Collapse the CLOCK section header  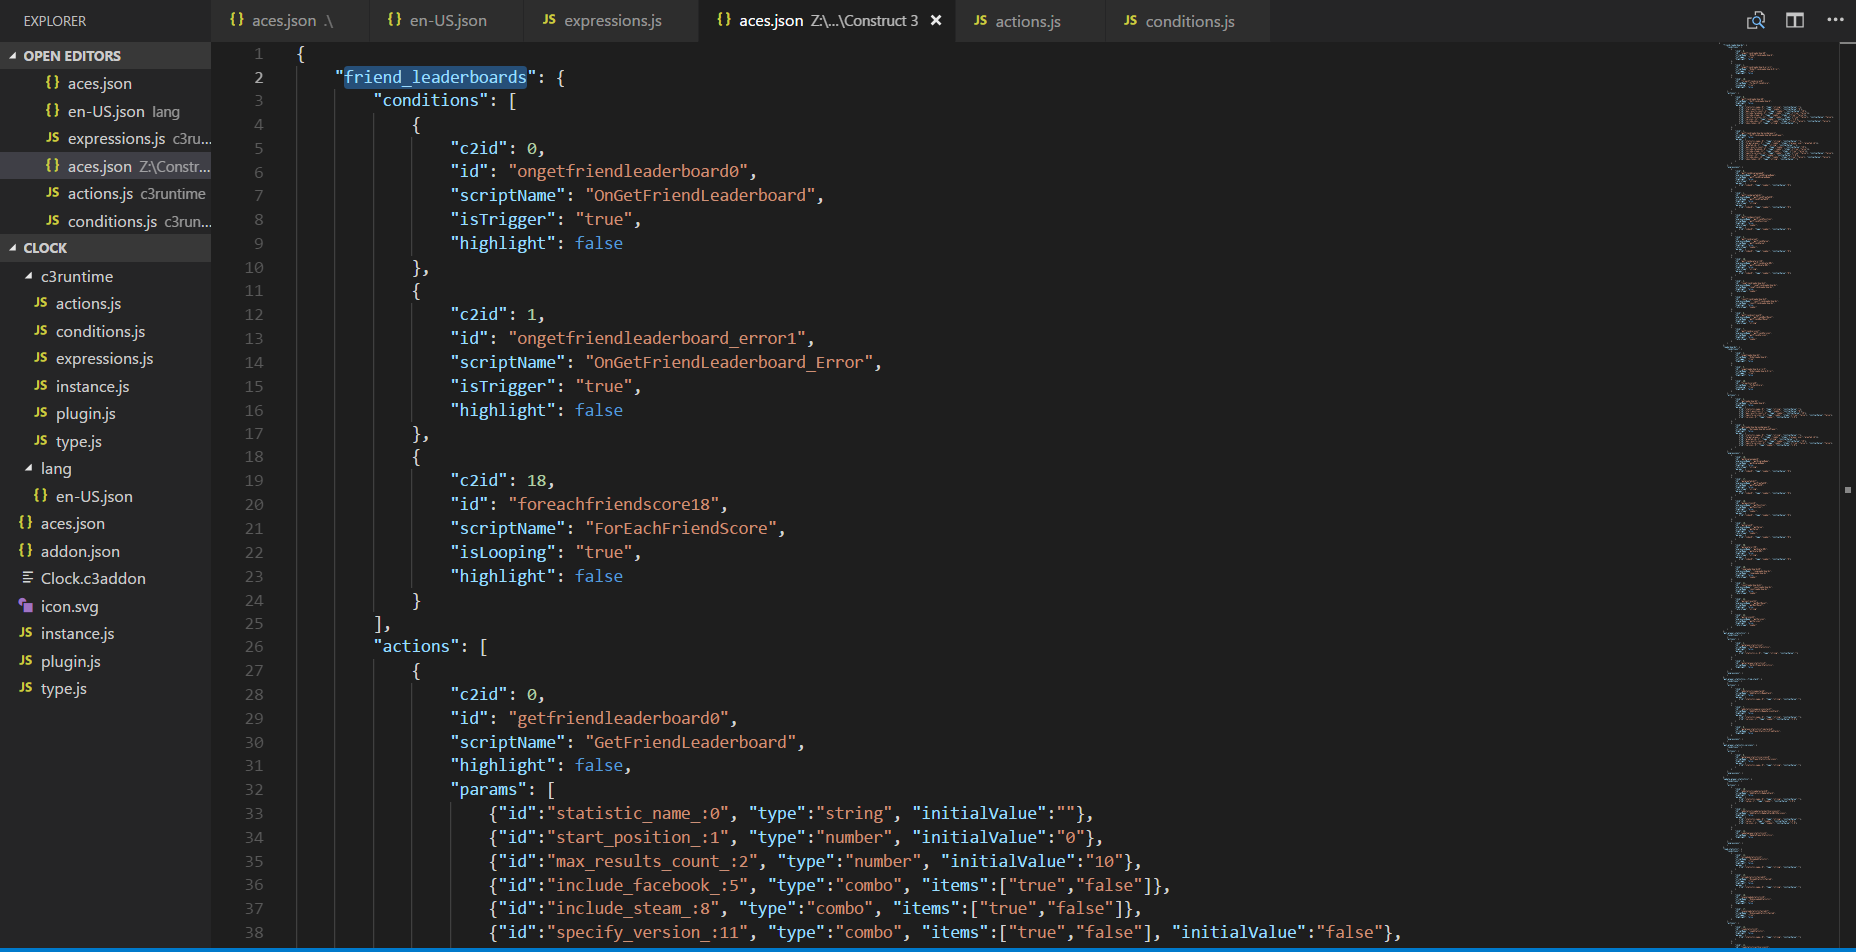coord(12,247)
